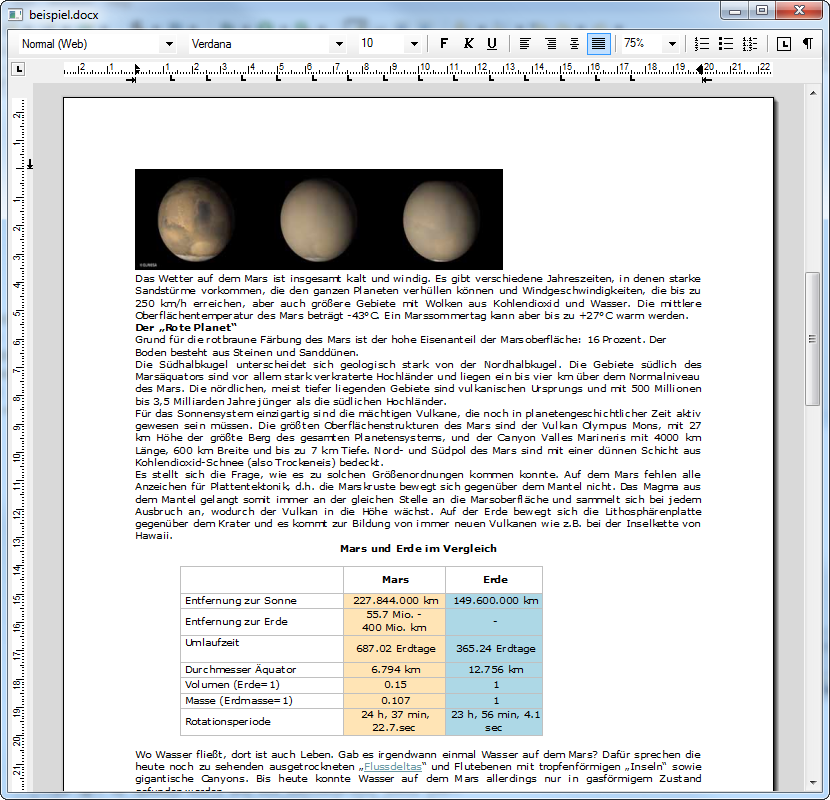Click the tab stop type icon in toolbar
Screen dimensions: 830x800
tap(784, 44)
